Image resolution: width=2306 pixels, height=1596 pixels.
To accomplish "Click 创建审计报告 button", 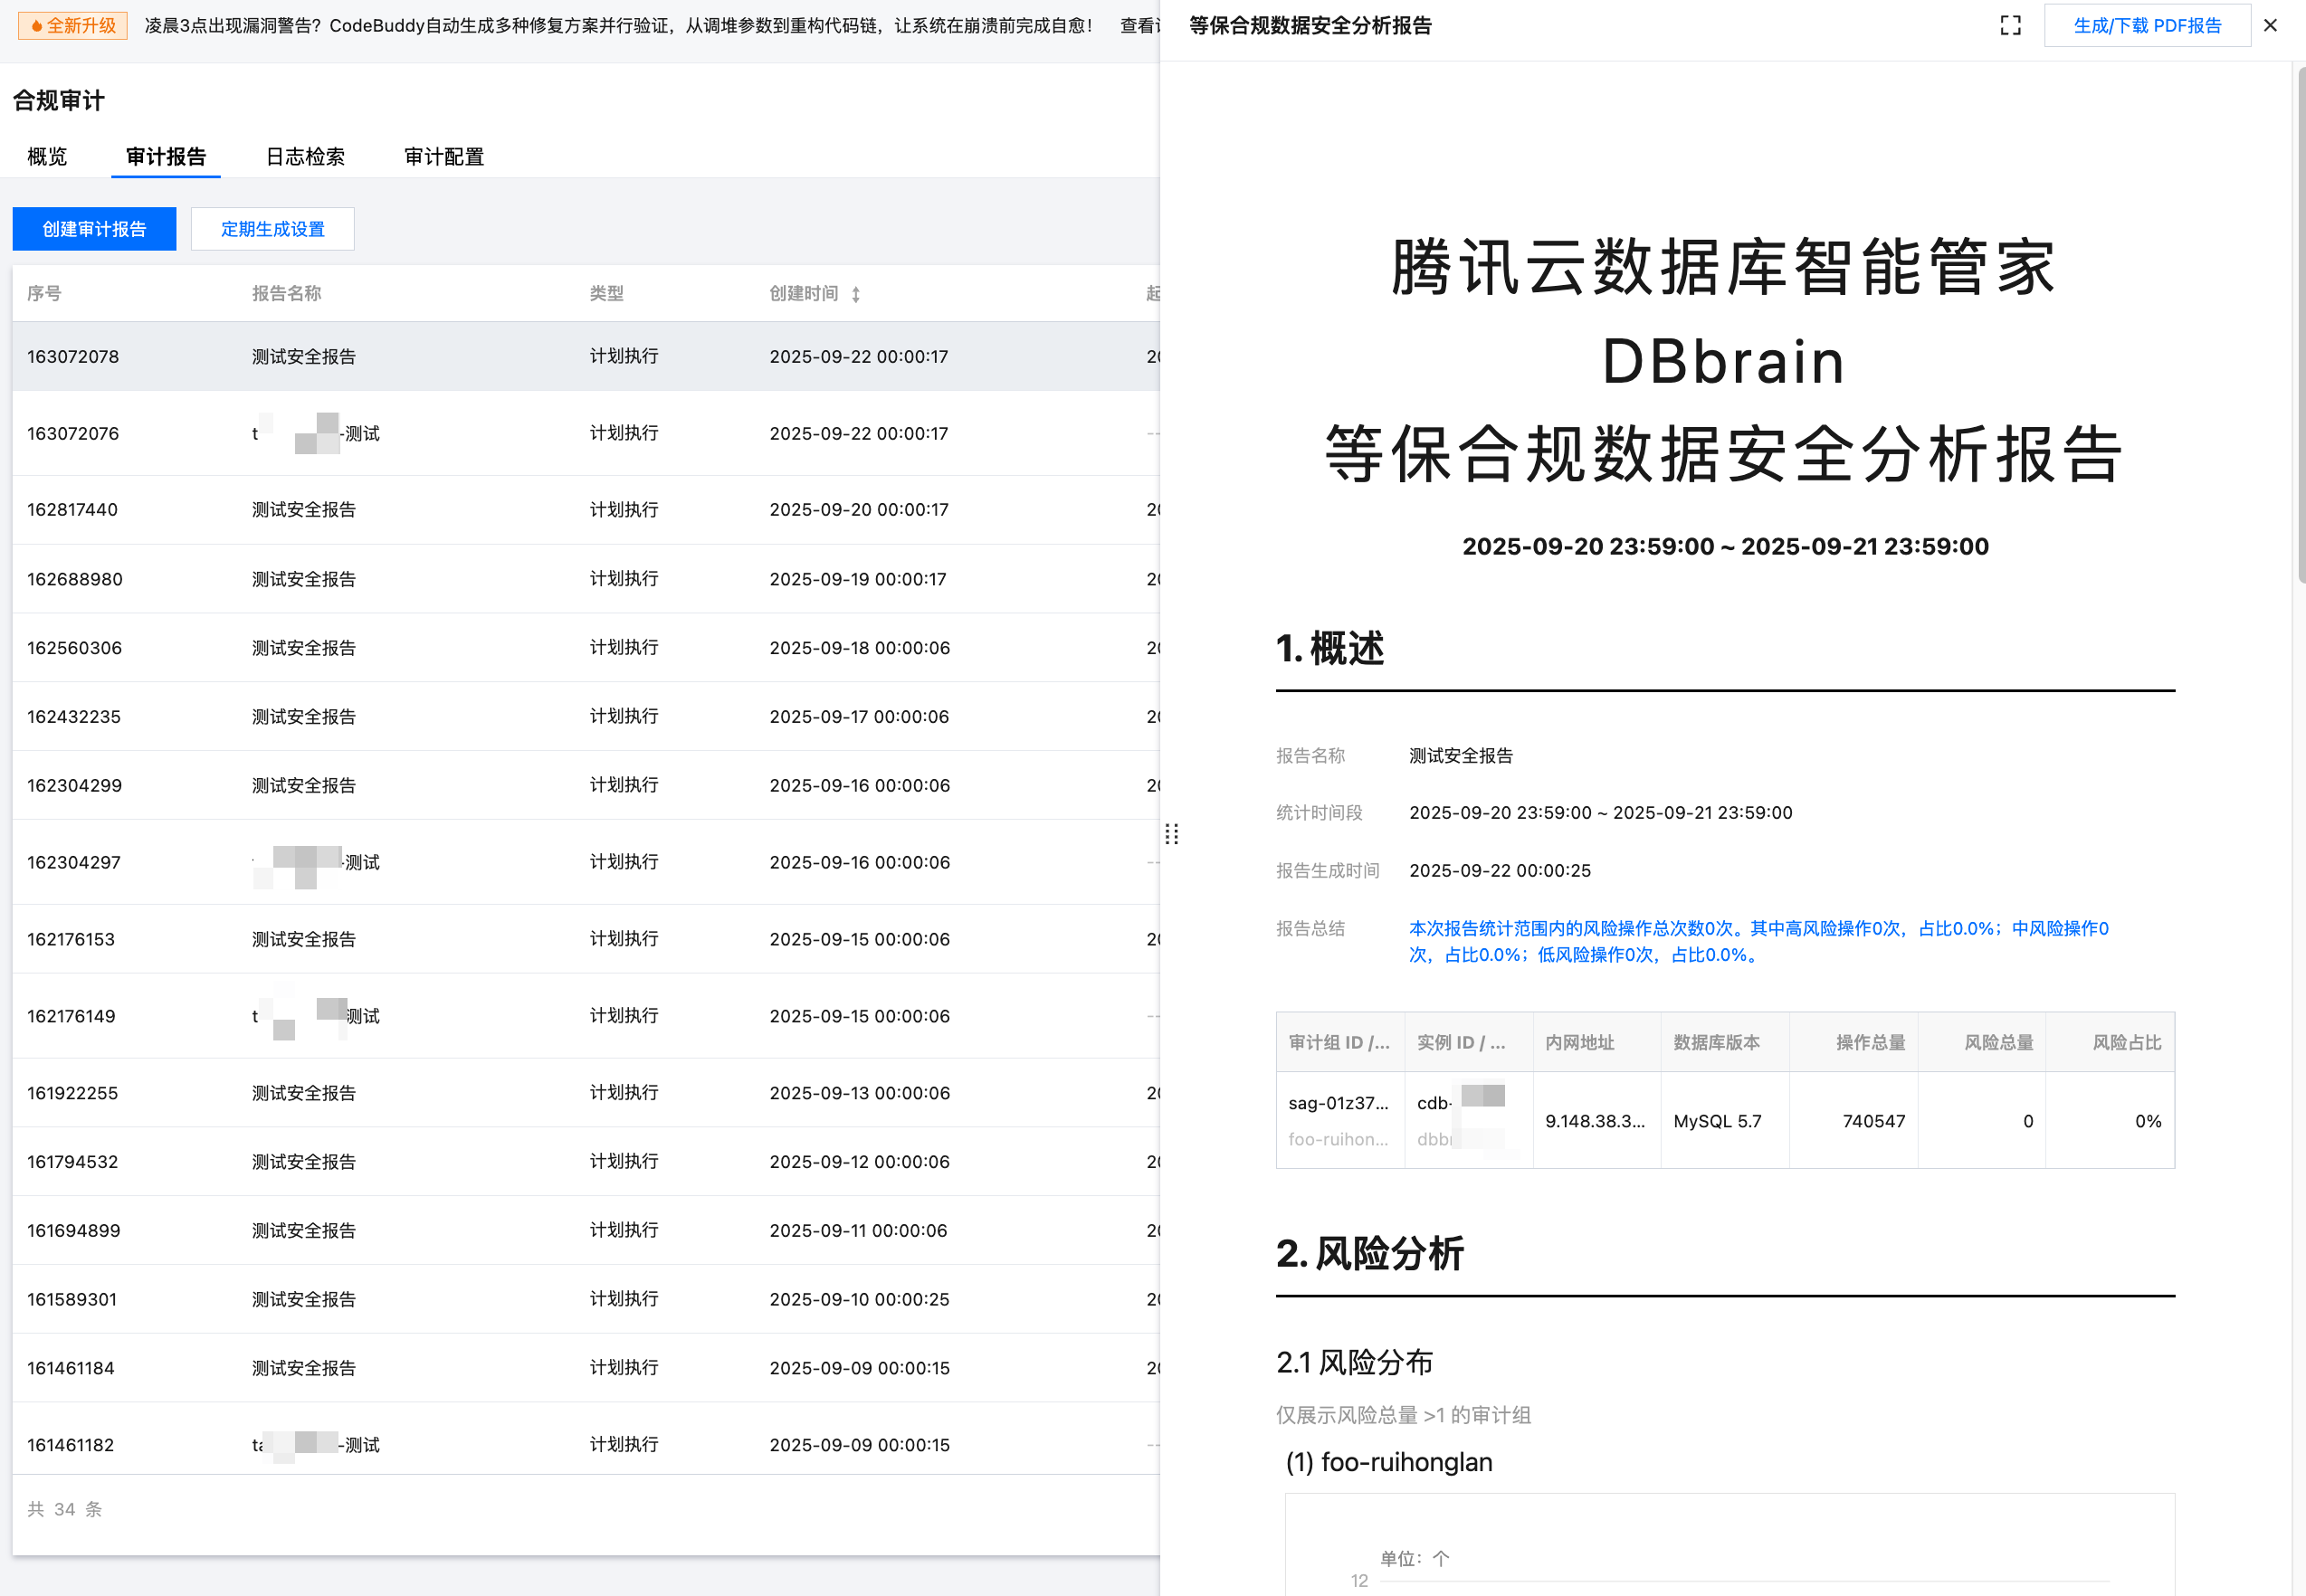I will tap(94, 229).
